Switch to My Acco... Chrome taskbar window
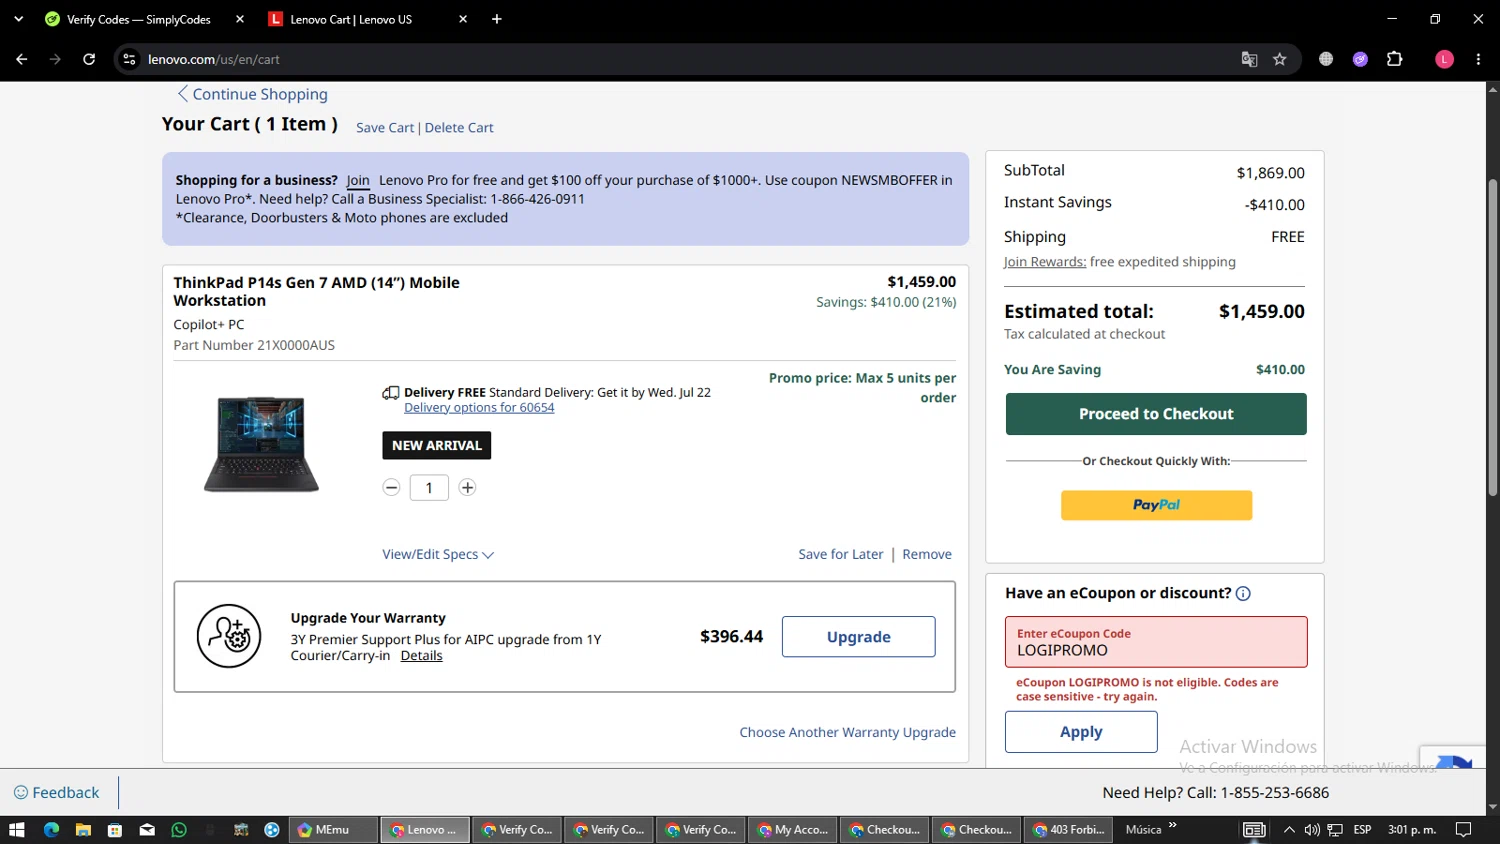The width and height of the screenshot is (1500, 844). (x=794, y=830)
